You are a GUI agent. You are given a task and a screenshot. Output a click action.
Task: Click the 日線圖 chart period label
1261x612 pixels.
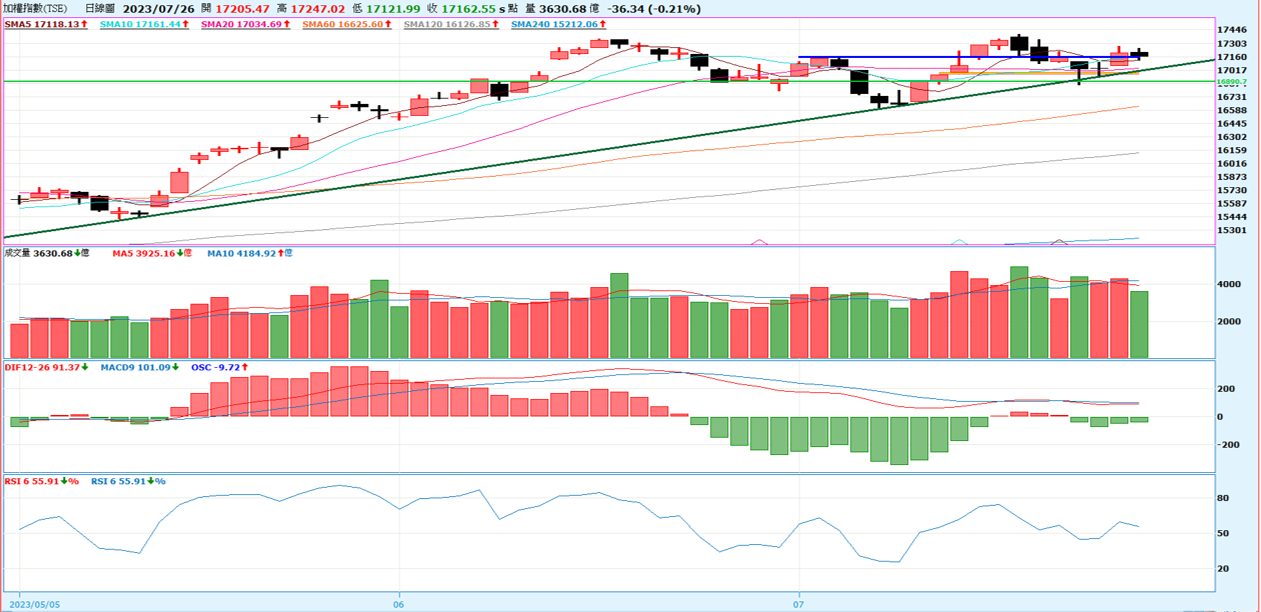click(100, 8)
